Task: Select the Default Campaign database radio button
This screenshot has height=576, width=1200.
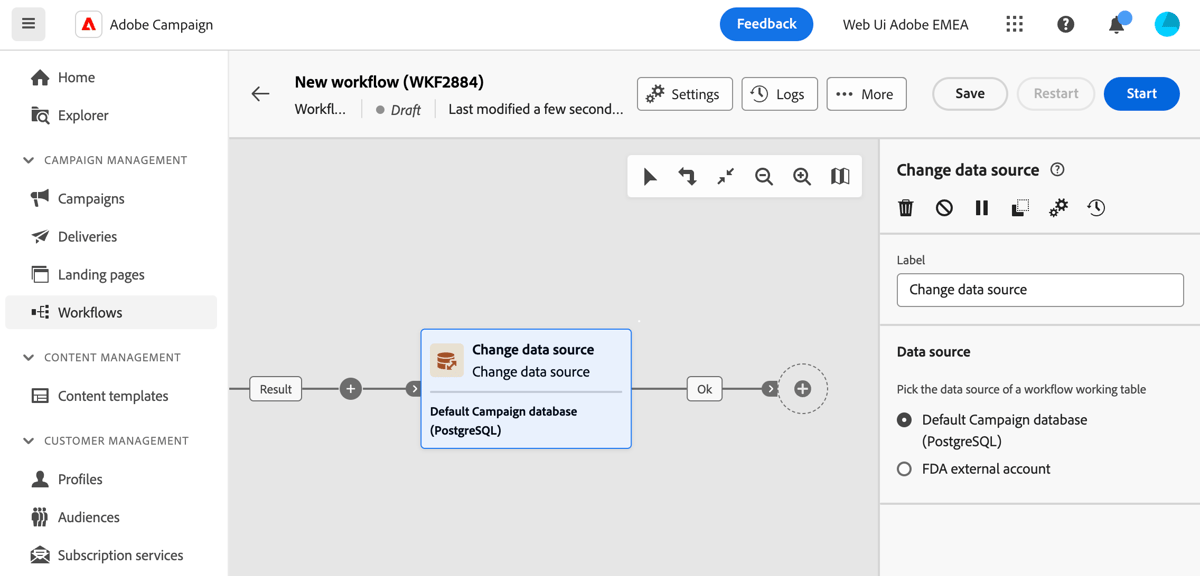Action: point(903,419)
